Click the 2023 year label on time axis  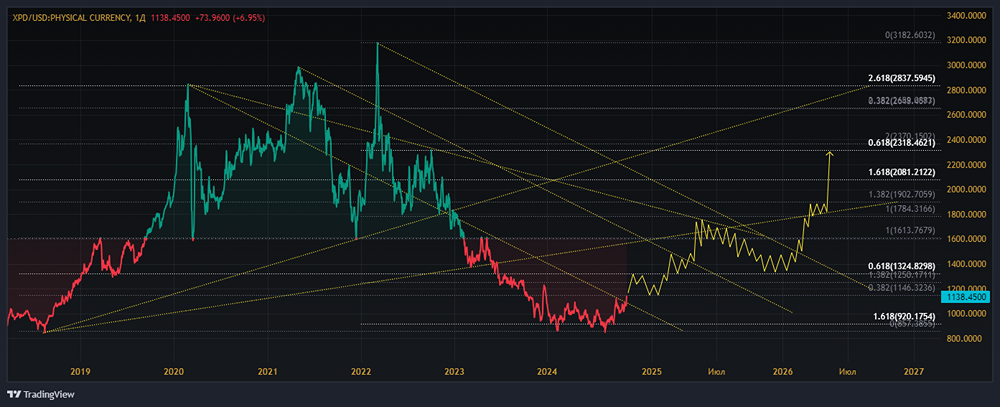point(454,371)
